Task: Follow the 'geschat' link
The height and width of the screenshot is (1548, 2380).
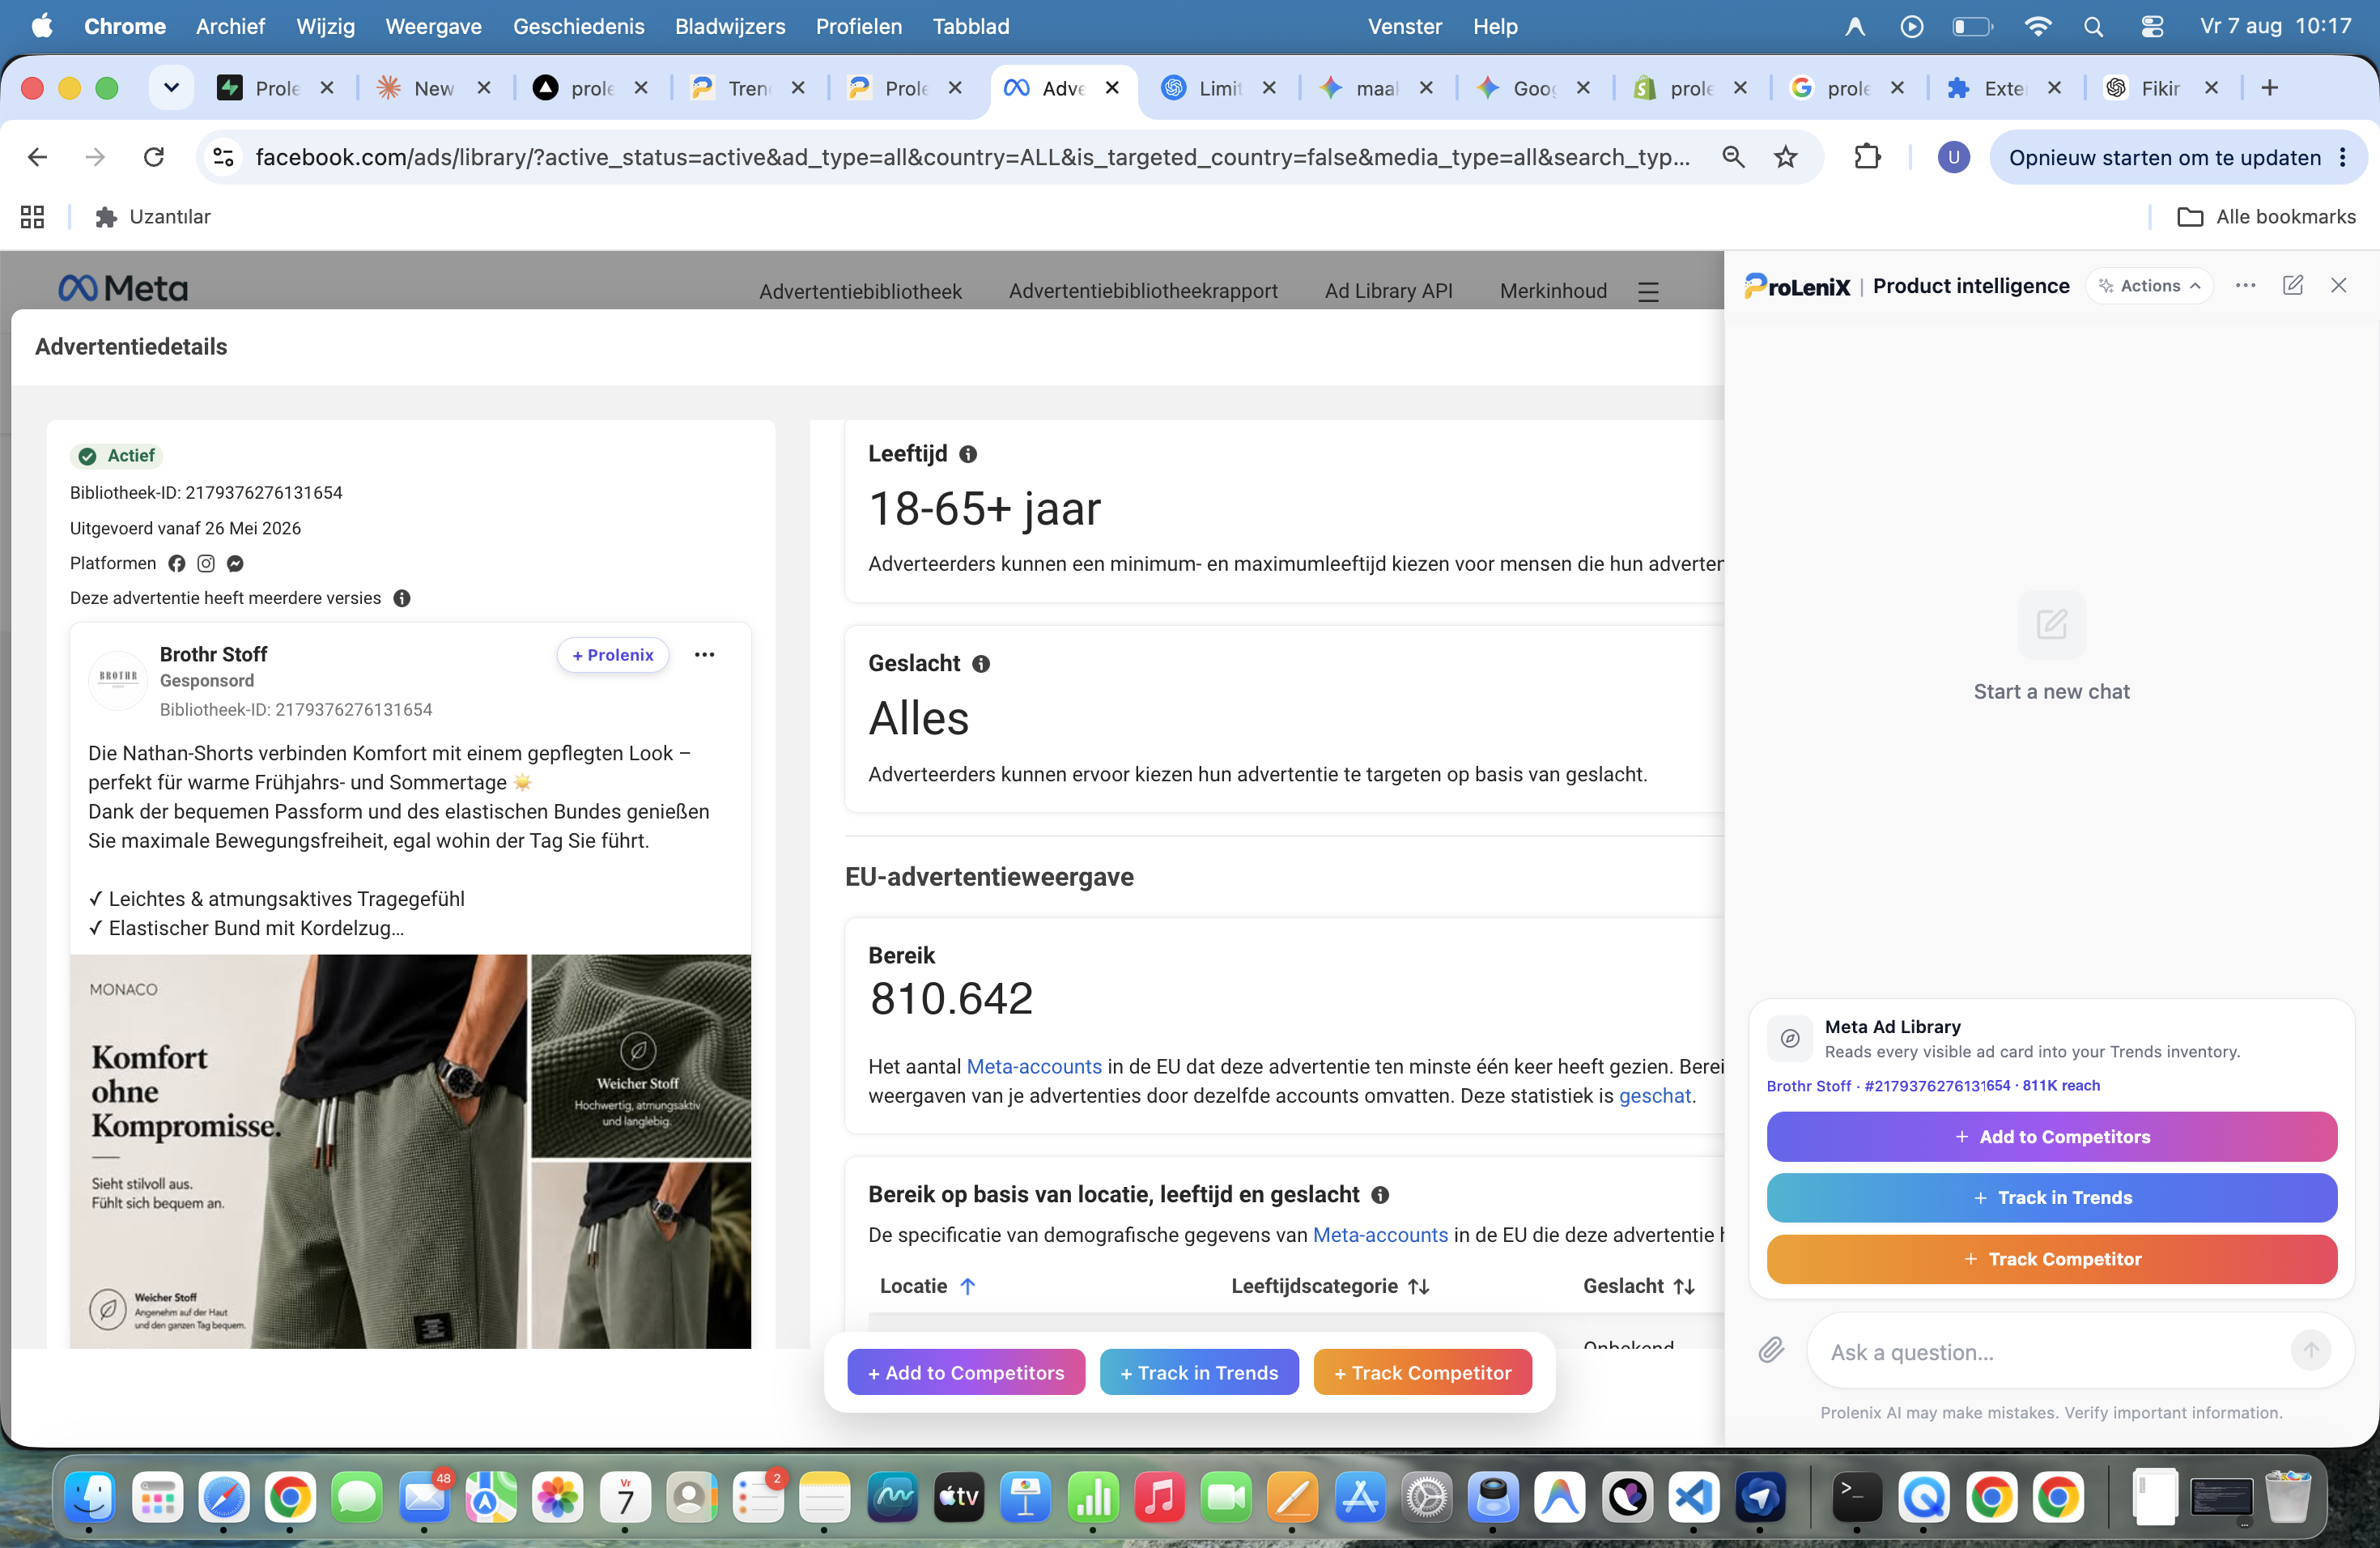Action: (x=1655, y=1096)
